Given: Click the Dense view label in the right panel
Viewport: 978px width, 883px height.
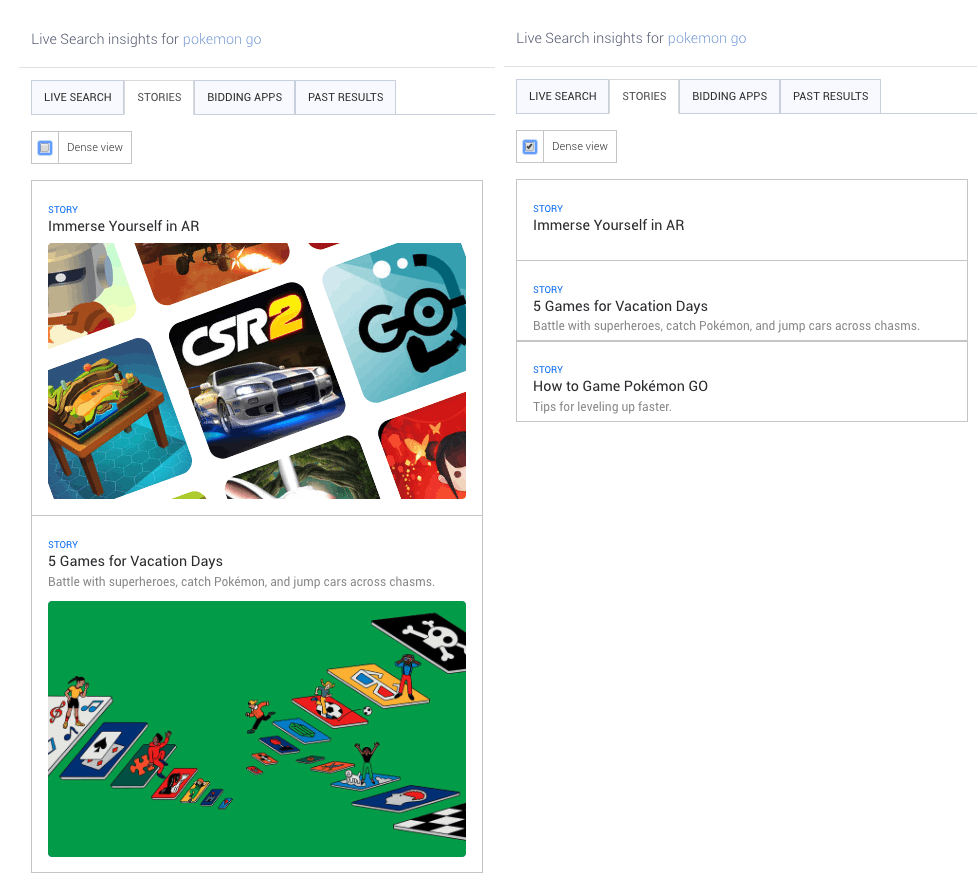Looking at the screenshot, I should click(580, 147).
